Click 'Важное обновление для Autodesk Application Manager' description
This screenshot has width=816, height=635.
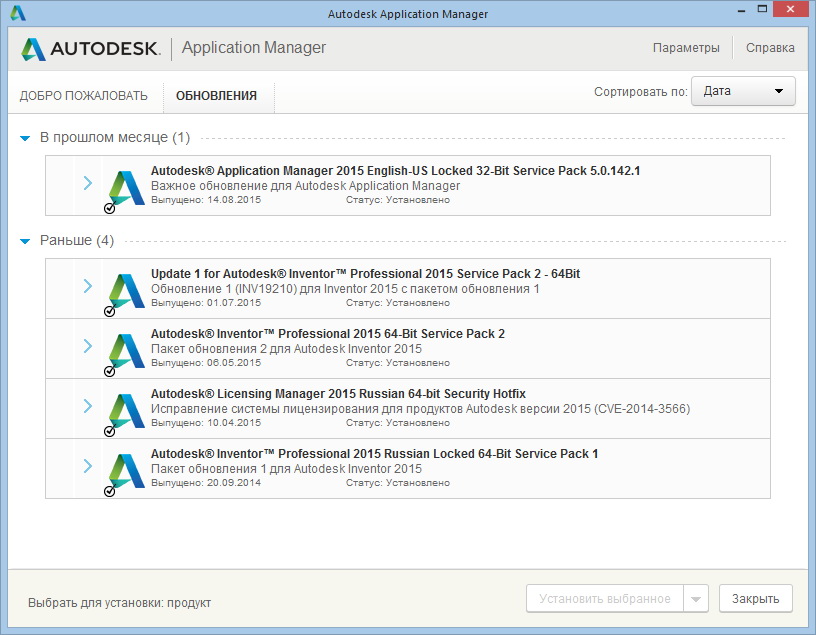point(305,186)
